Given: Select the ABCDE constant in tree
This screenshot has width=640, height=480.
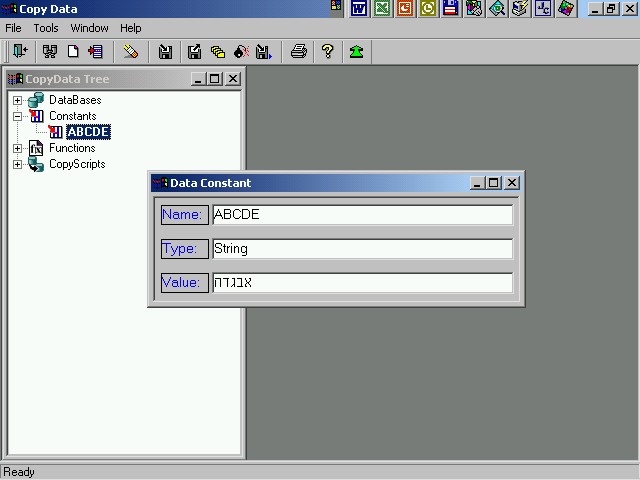Looking at the screenshot, I should [x=88, y=132].
